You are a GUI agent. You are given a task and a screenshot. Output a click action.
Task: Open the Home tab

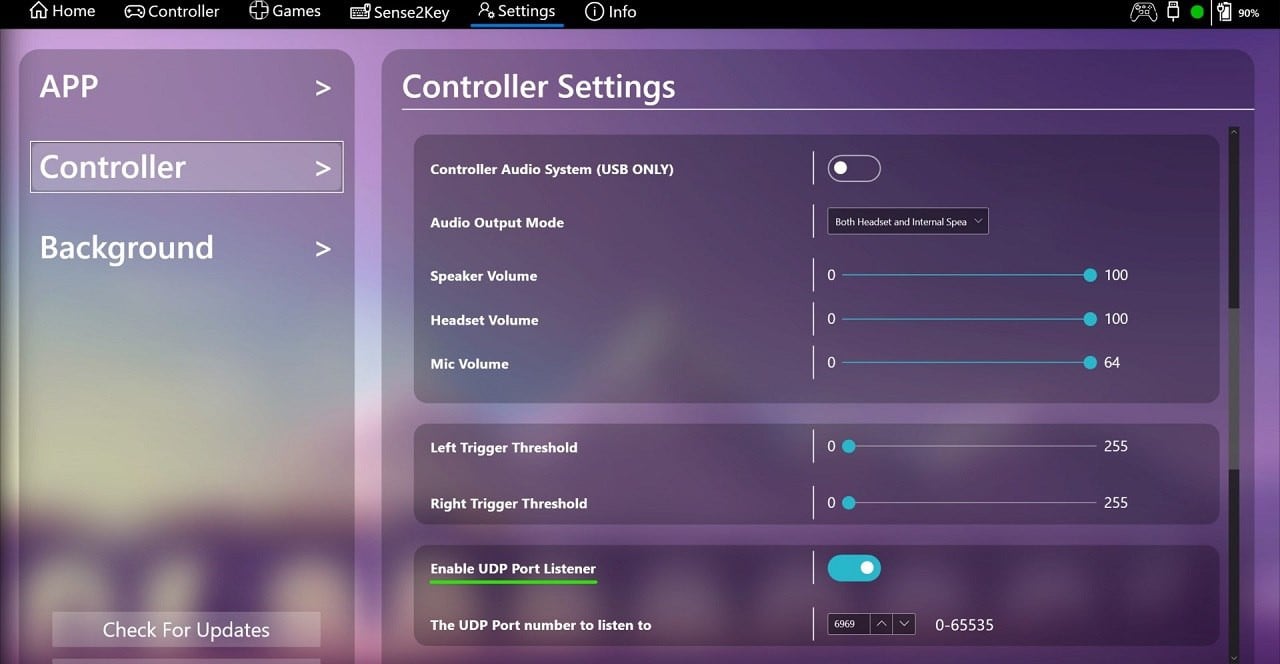(62, 12)
